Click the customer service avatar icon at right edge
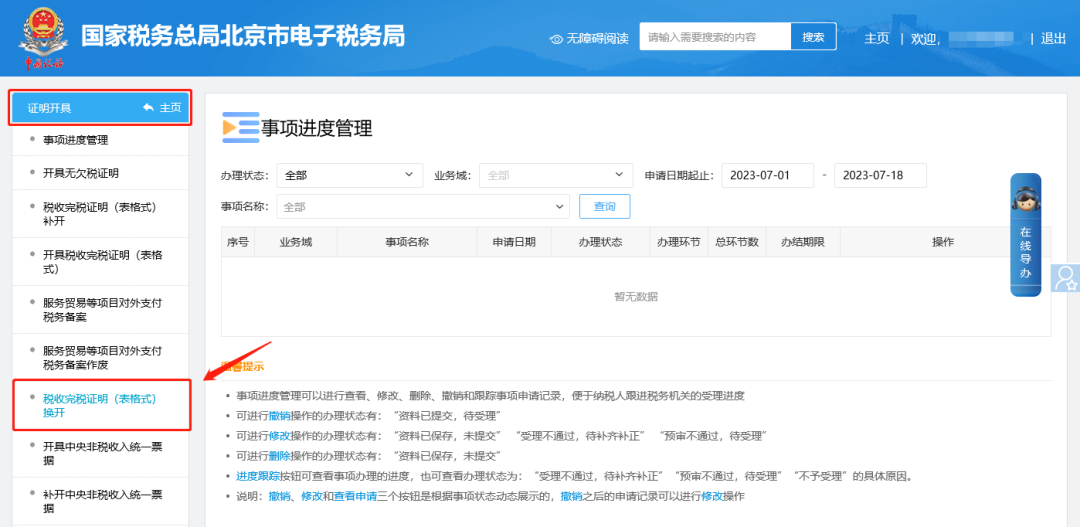Viewport: 1080px width, 527px height. [x=1066, y=277]
